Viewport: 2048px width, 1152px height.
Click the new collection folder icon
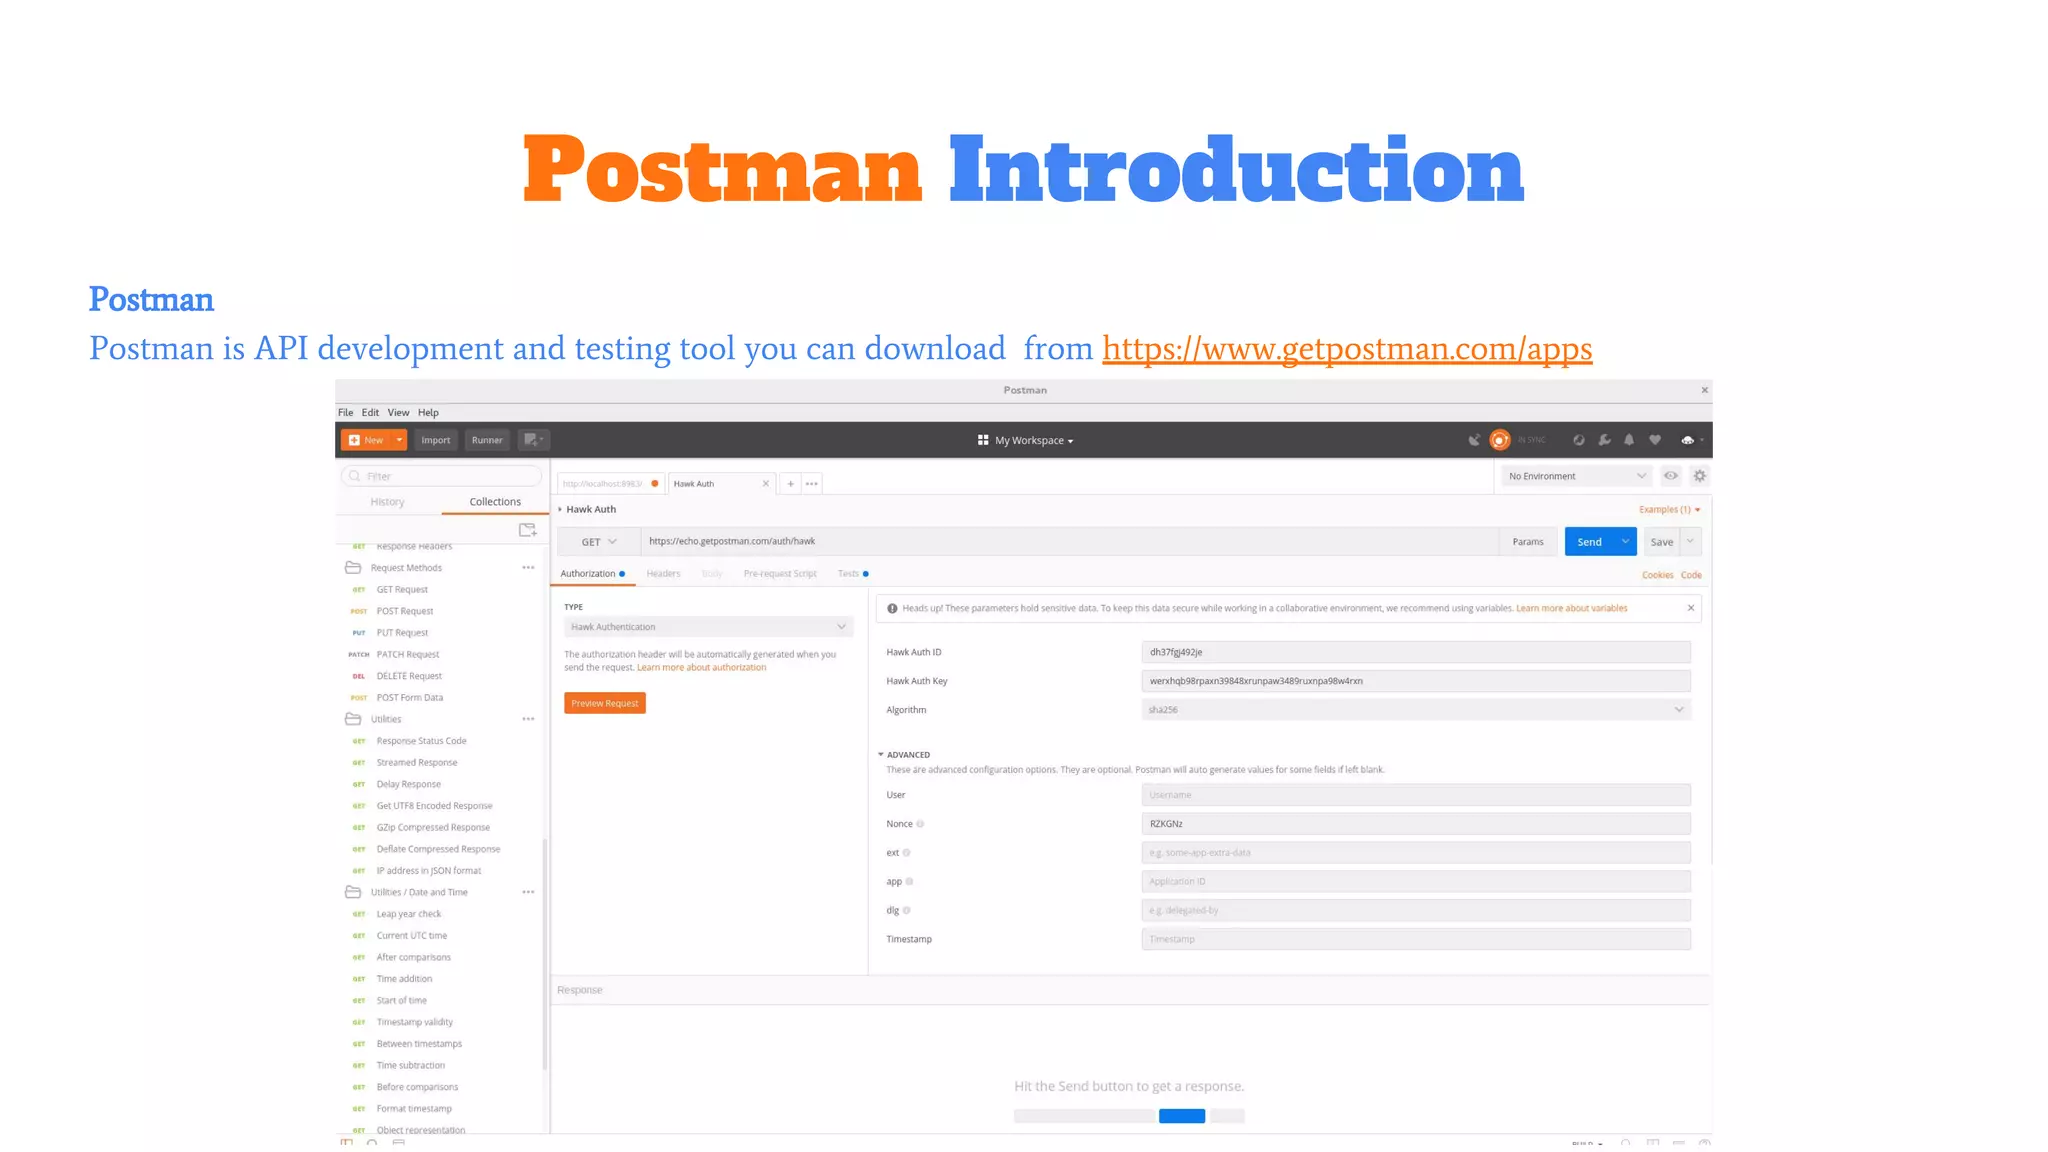pyautogui.click(x=528, y=530)
